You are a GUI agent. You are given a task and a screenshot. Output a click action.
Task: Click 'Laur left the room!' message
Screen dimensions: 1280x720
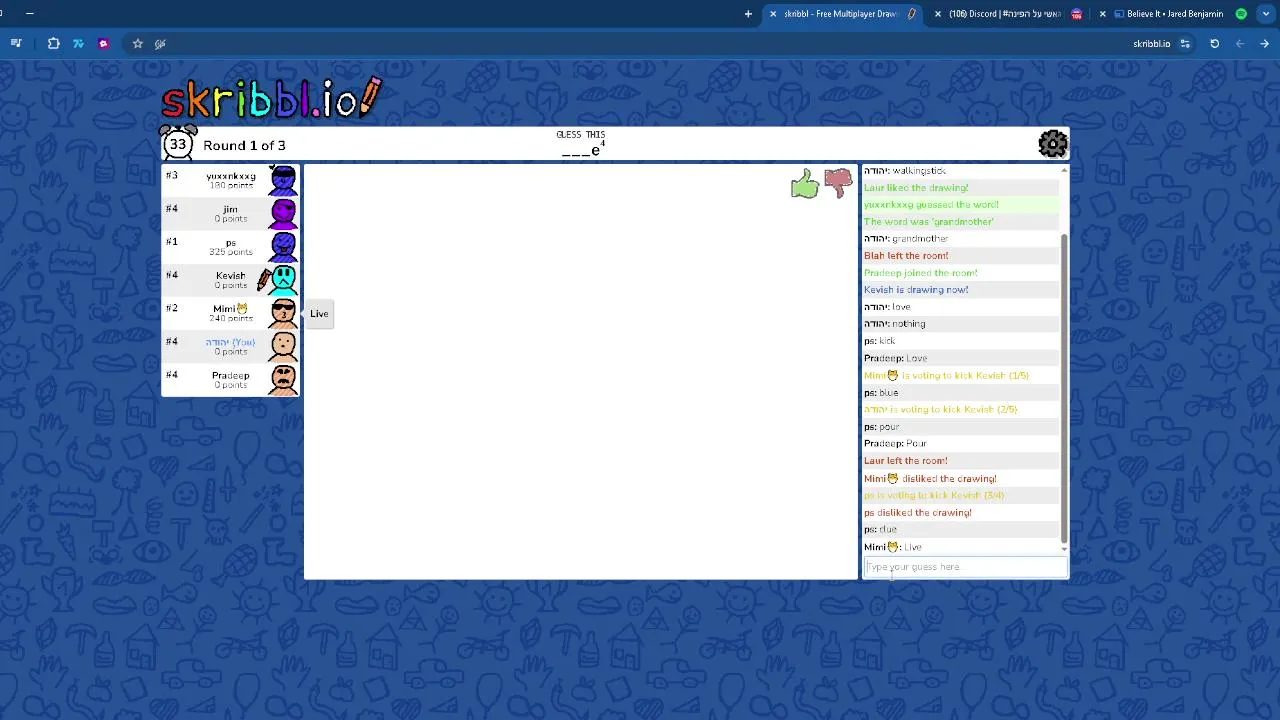pos(906,461)
